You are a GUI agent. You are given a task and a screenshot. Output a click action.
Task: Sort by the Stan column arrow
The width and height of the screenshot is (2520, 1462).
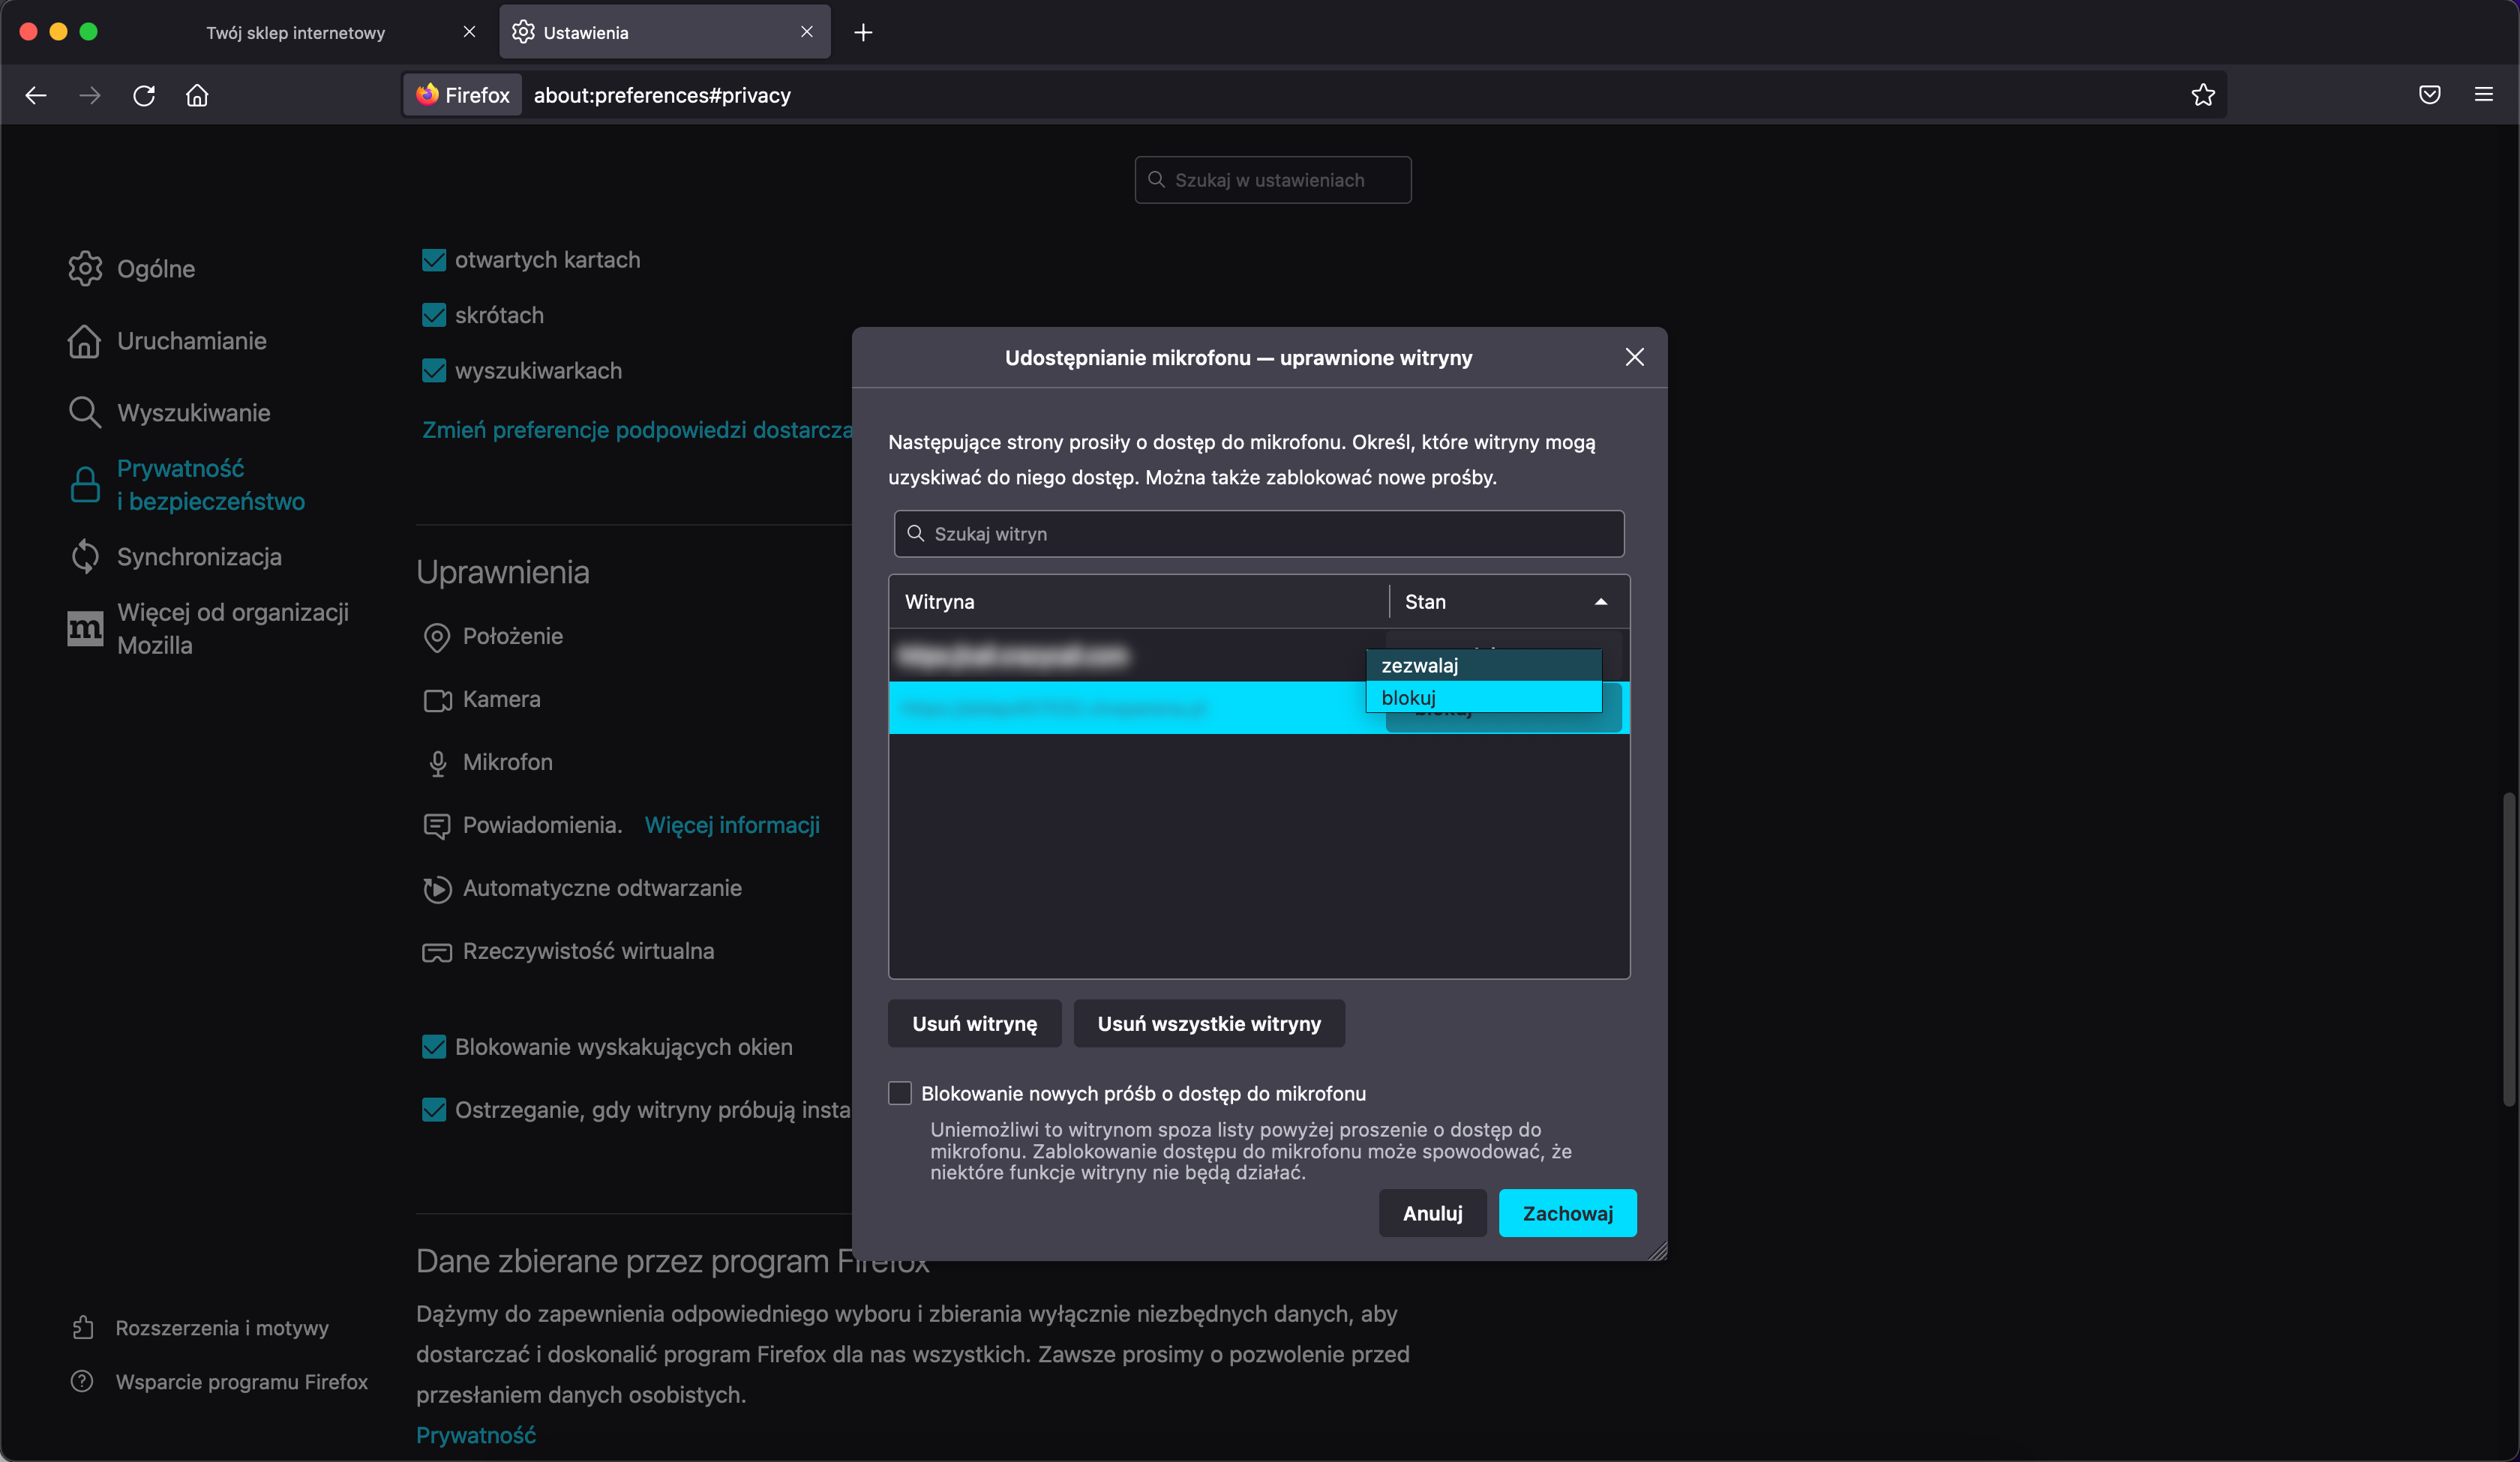1601,602
